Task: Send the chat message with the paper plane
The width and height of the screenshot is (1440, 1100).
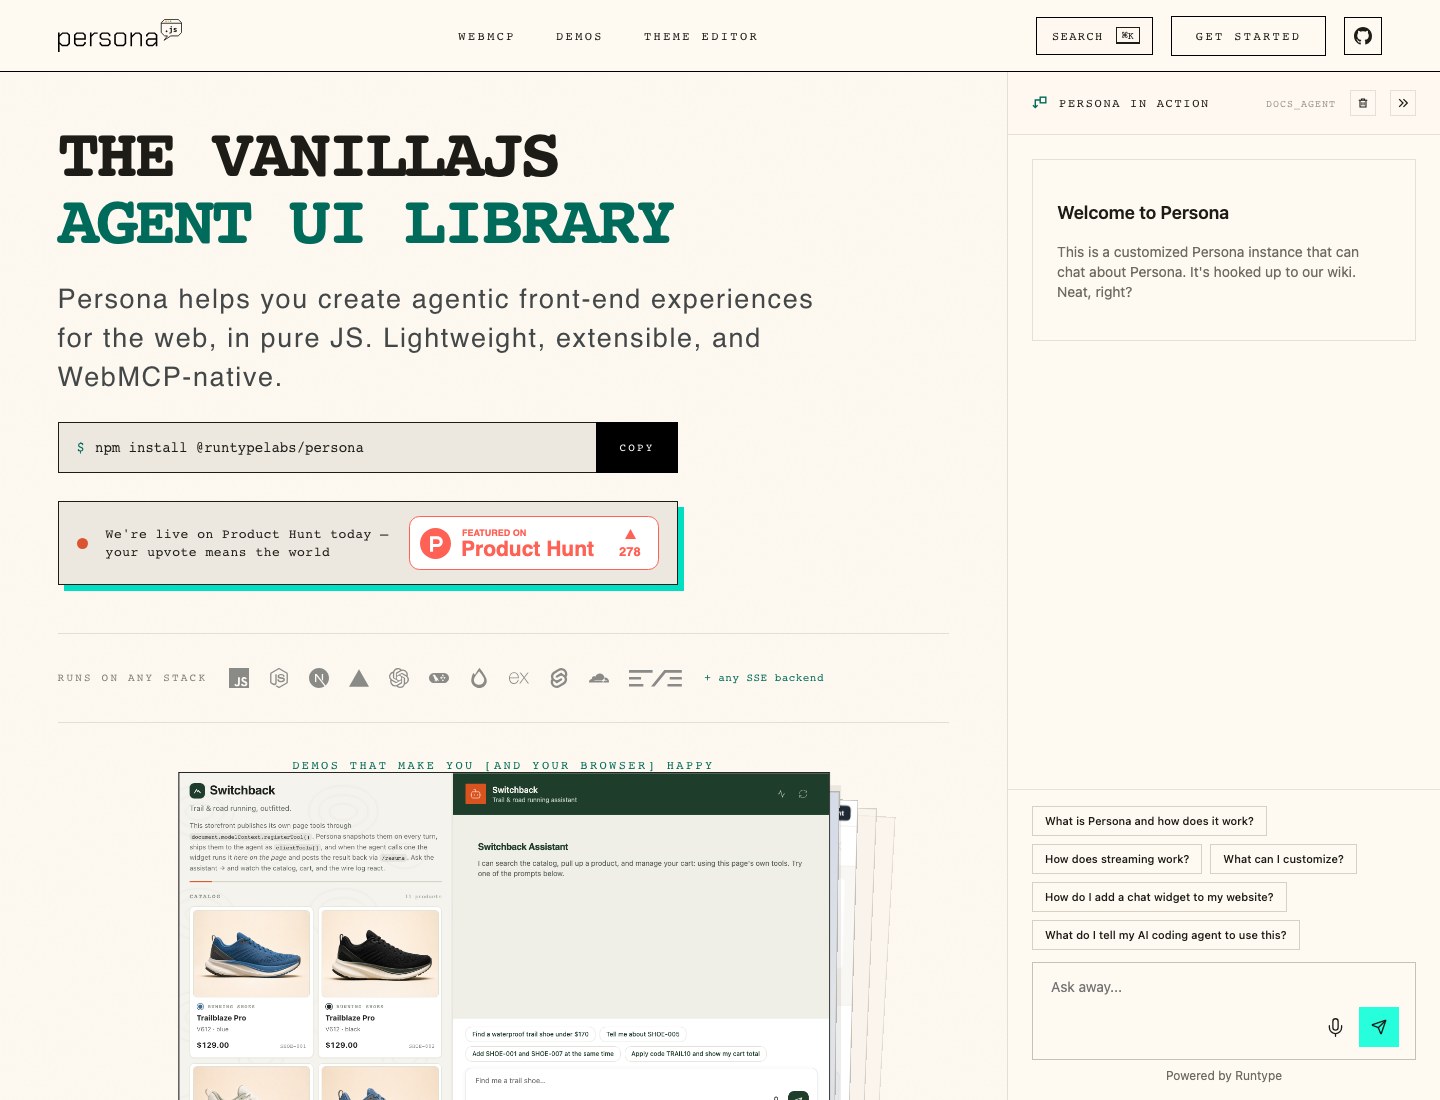Action: click(x=1379, y=1027)
